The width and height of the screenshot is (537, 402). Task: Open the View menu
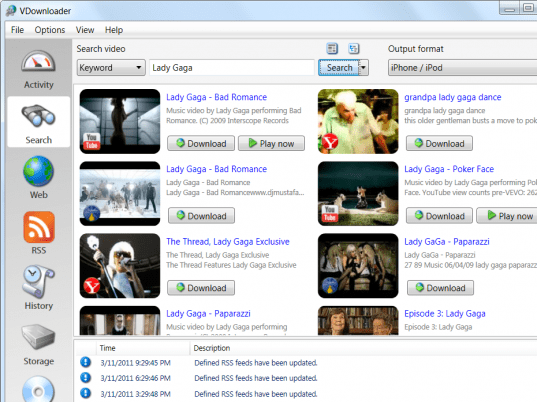click(85, 30)
